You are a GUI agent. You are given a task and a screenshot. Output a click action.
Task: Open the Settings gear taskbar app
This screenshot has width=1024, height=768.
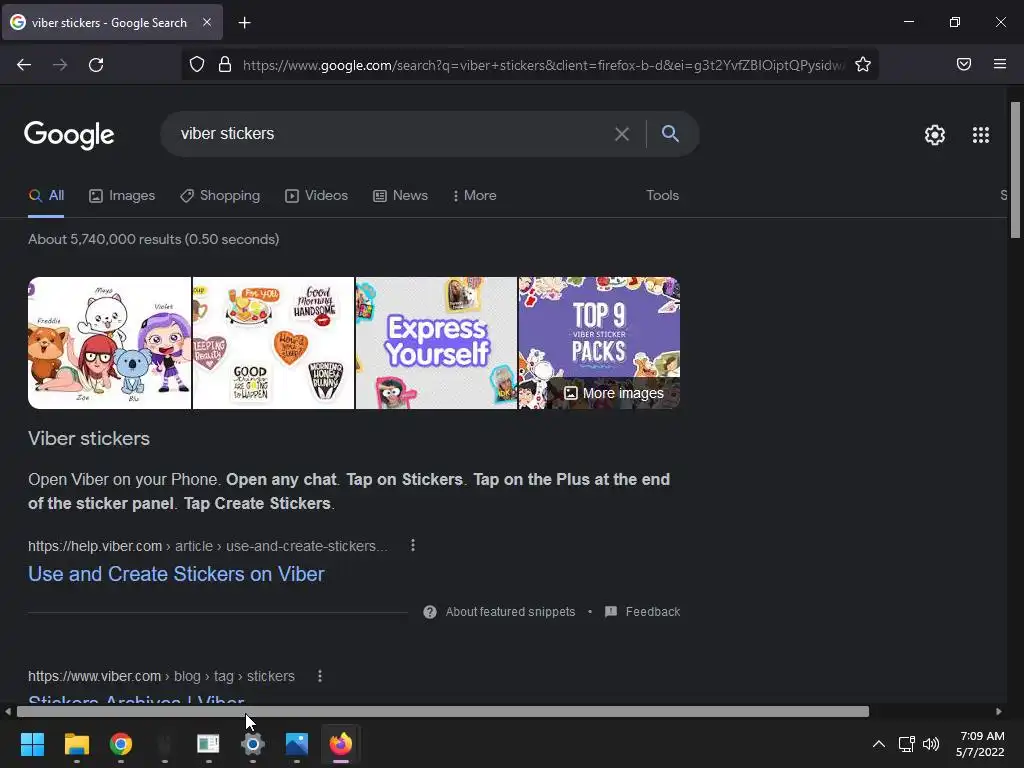(253, 744)
